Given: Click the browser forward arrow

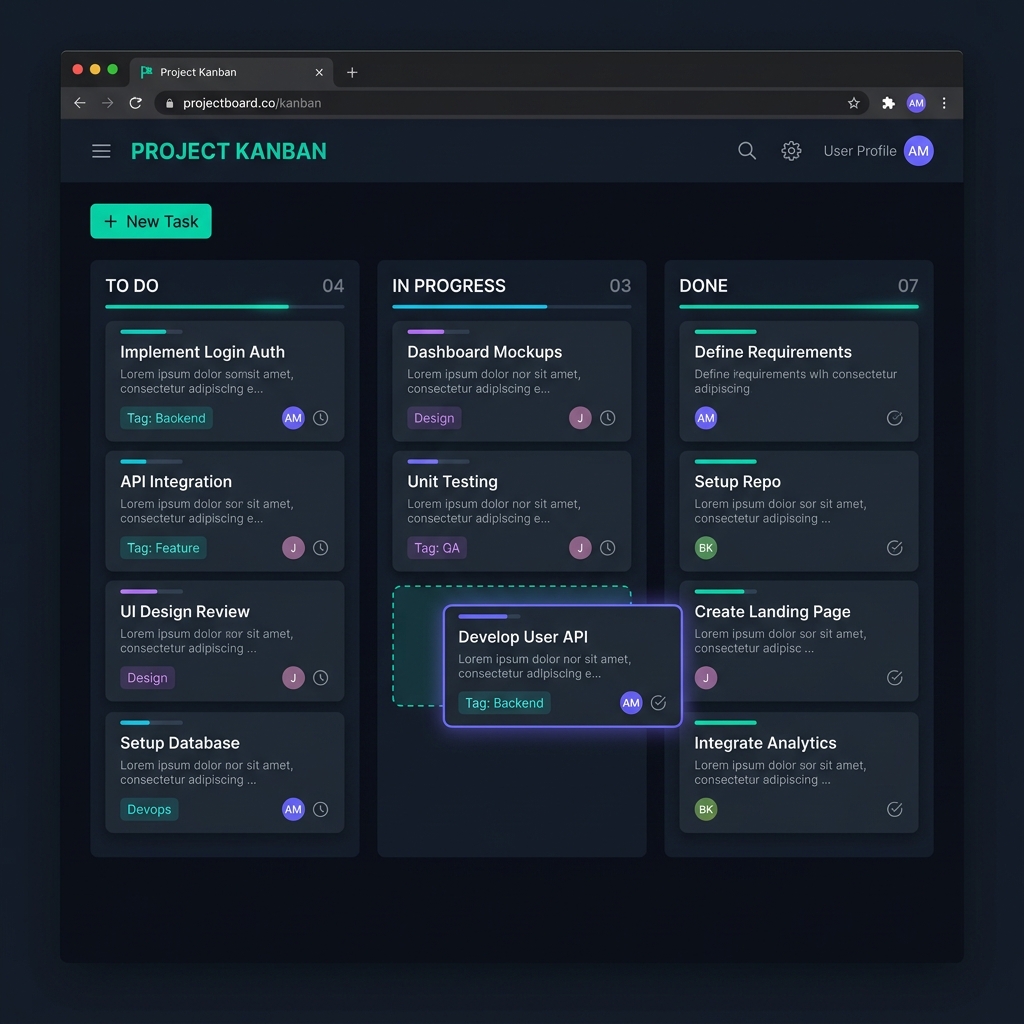Looking at the screenshot, I should [x=108, y=103].
